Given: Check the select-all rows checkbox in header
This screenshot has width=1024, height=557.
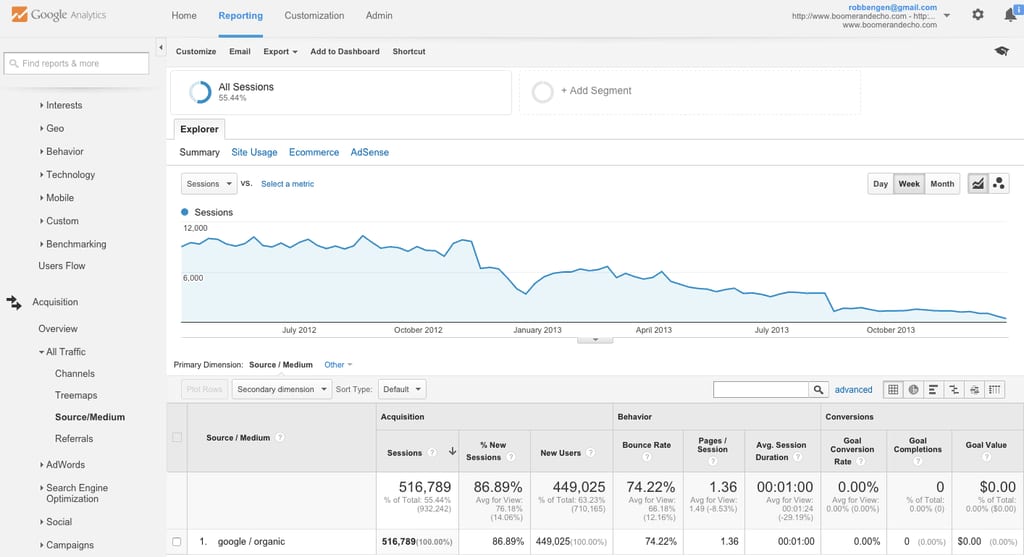Looking at the screenshot, I should 177,438.
